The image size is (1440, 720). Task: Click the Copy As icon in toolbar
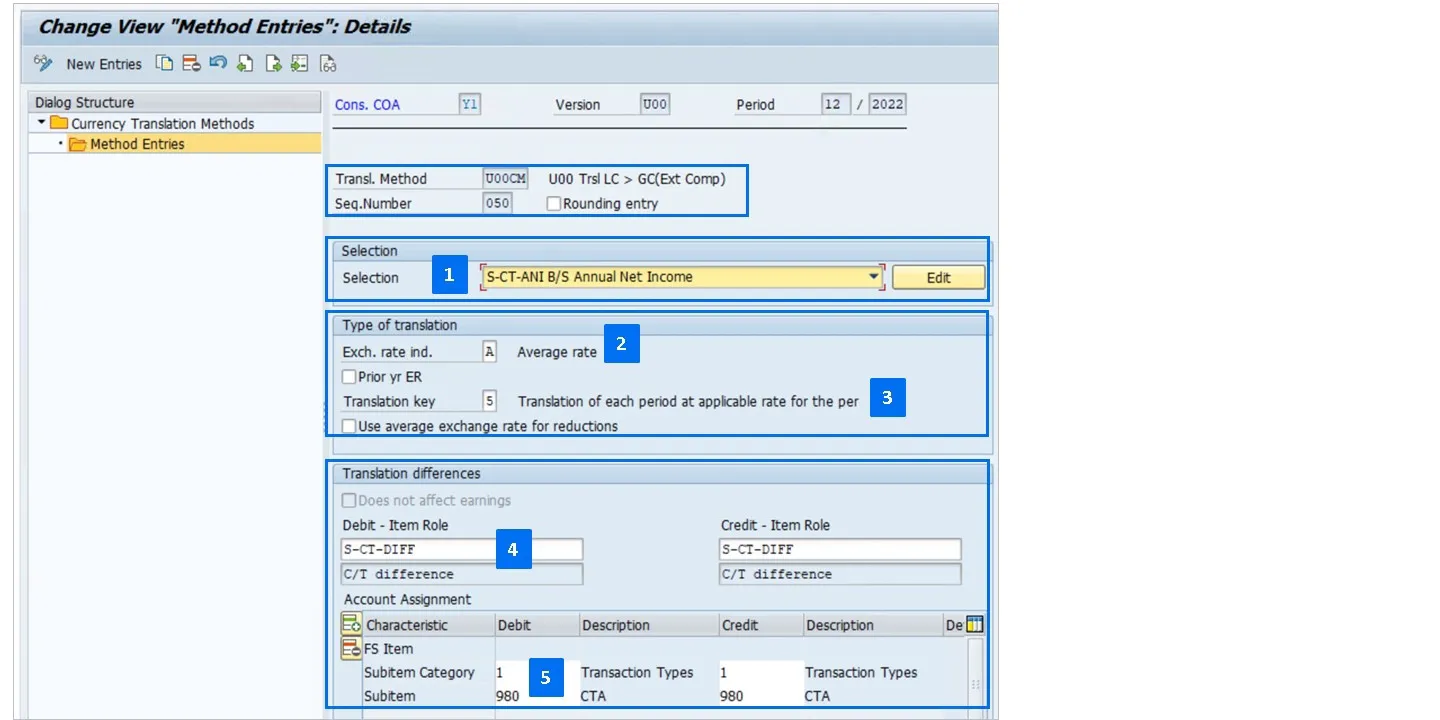tap(163, 64)
